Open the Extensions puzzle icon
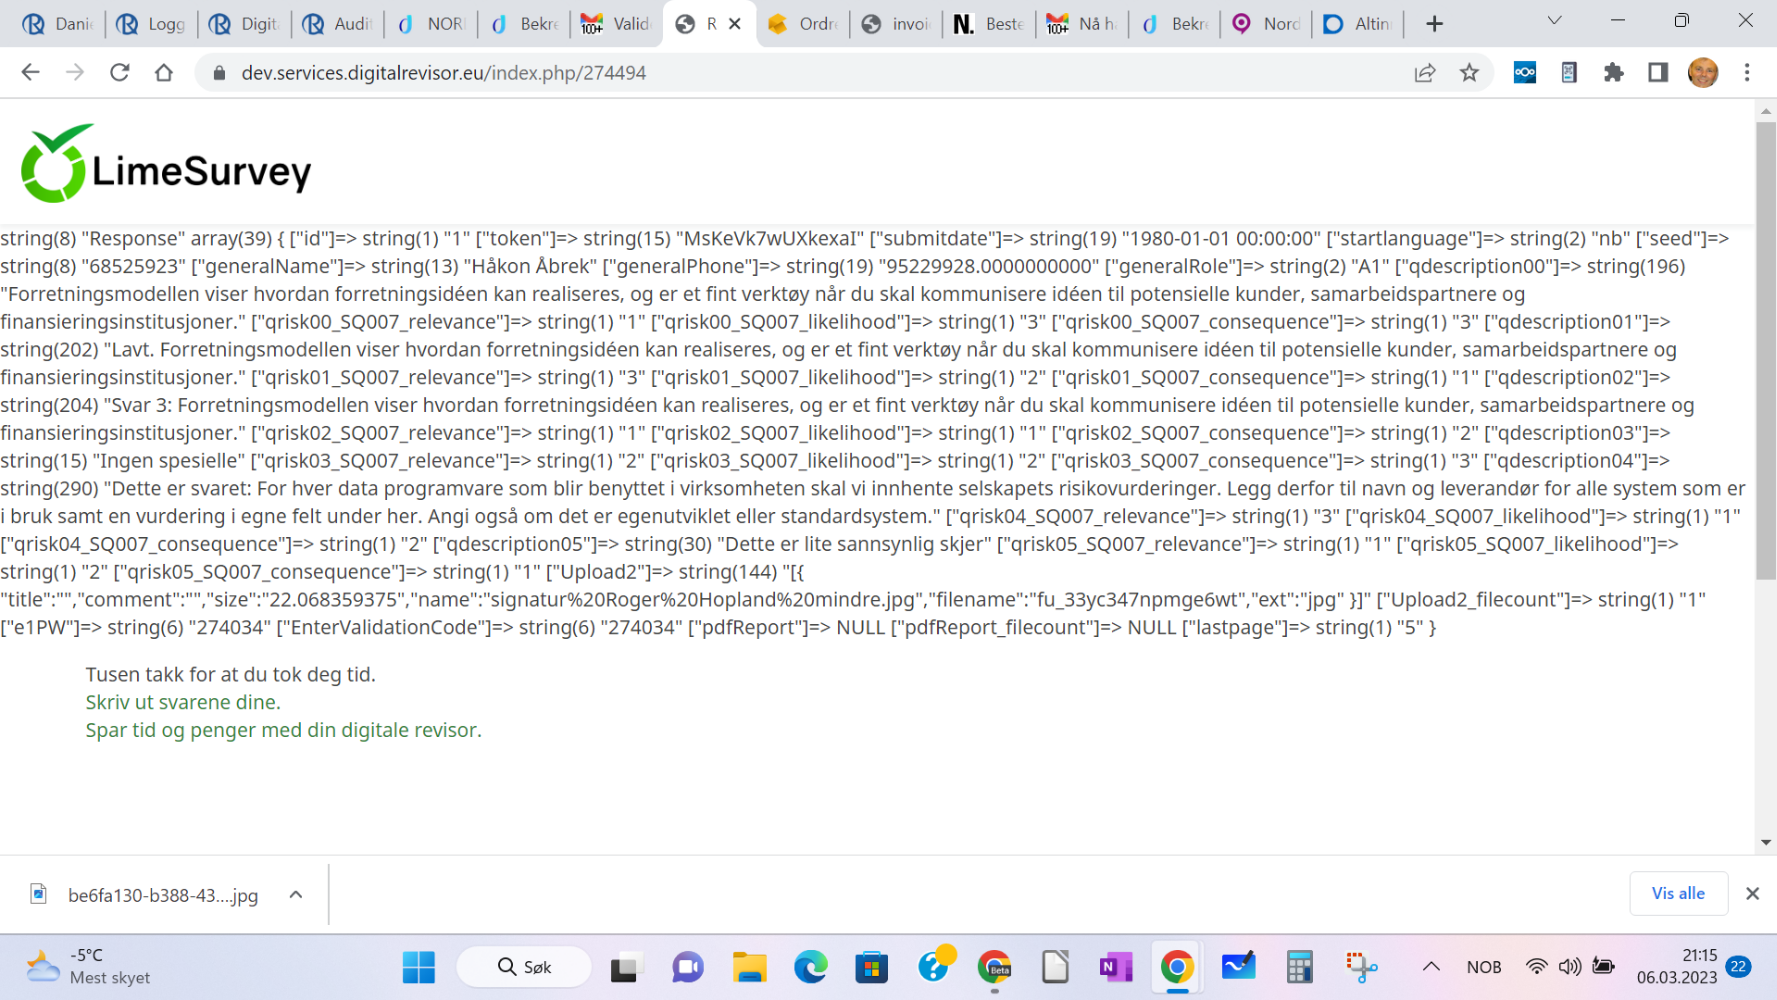This screenshot has width=1777, height=1000. (x=1613, y=72)
